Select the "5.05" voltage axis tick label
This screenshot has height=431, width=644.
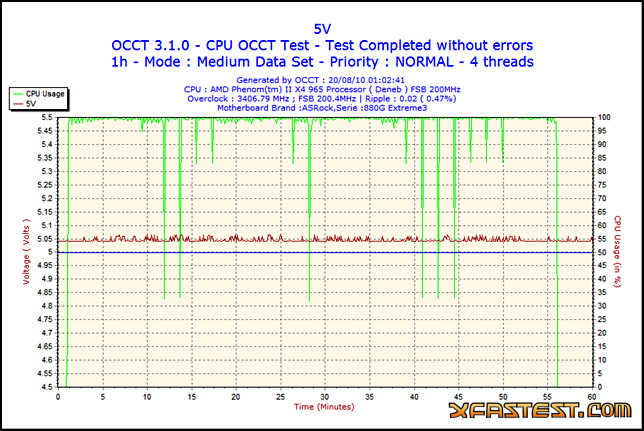[x=45, y=239]
